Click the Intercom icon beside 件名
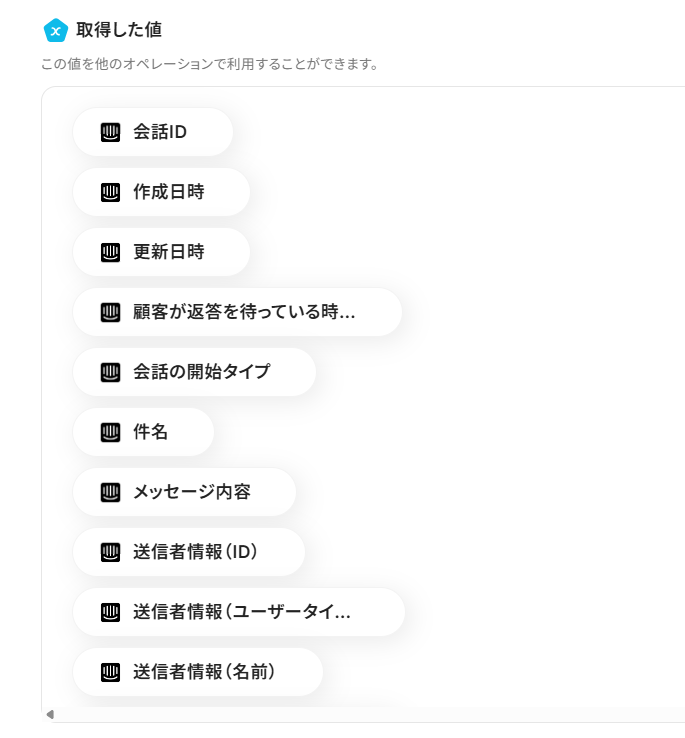 click(110, 432)
